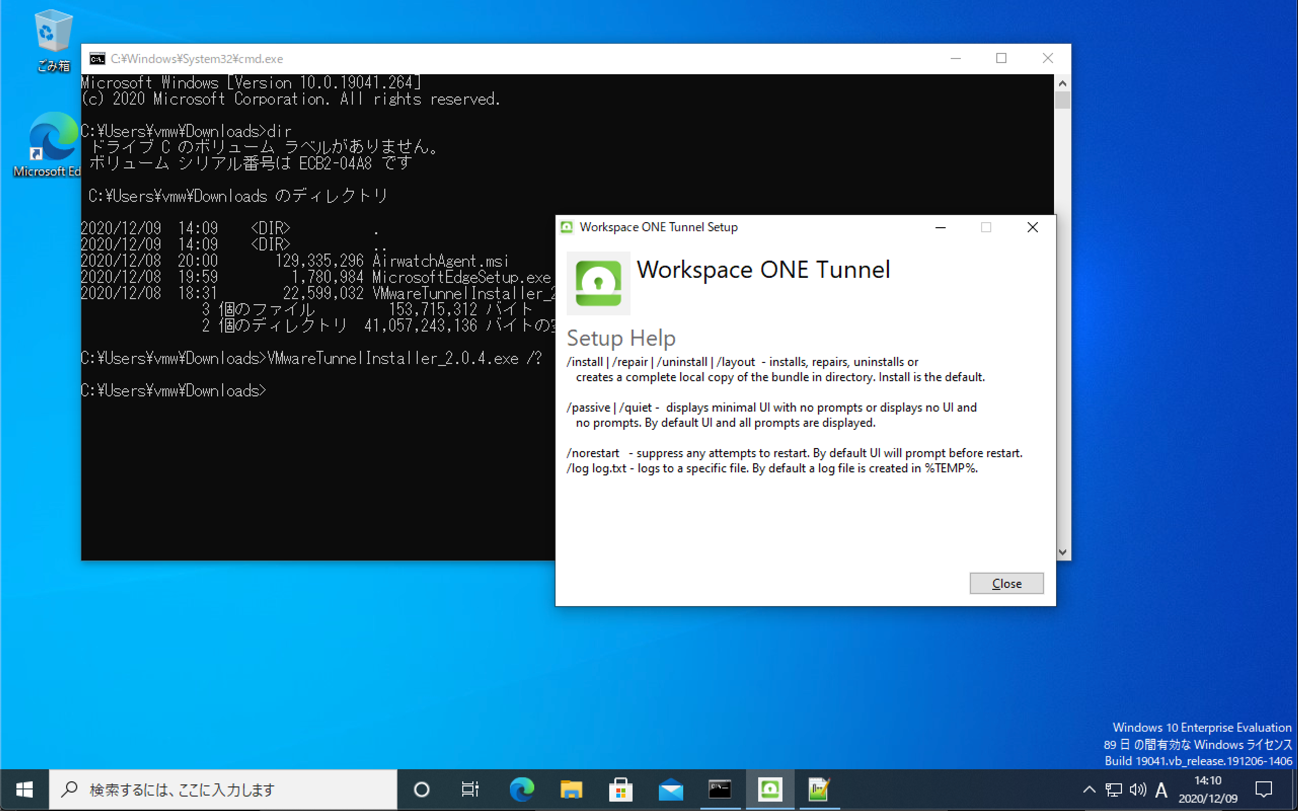Click the cmd.exe title bar icon
Viewport: 1298px width, 811px height.
[97, 59]
